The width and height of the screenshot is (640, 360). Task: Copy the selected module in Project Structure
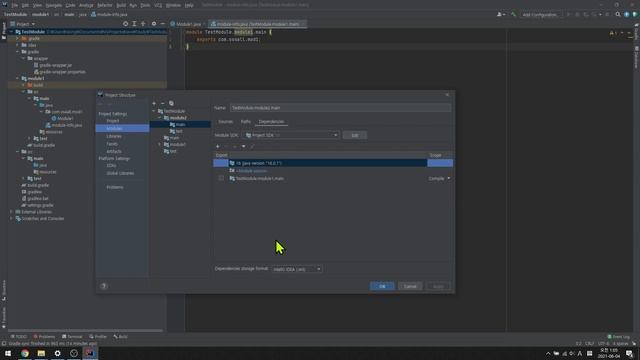171,103
